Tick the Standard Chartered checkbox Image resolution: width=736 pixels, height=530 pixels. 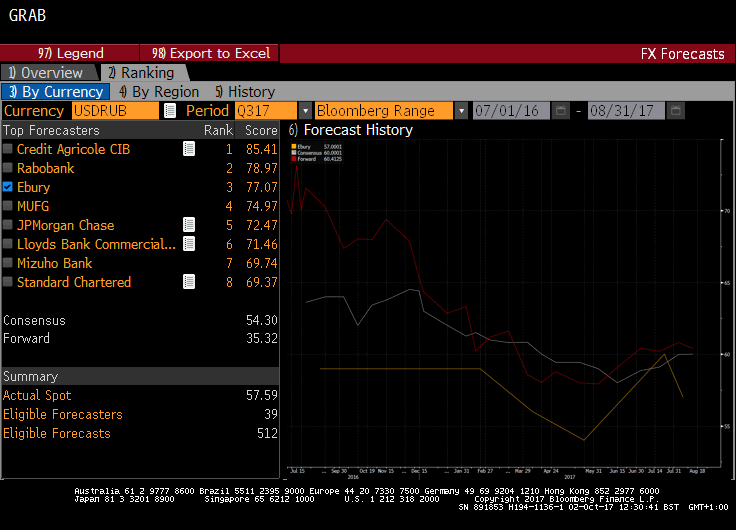click(x=8, y=282)
